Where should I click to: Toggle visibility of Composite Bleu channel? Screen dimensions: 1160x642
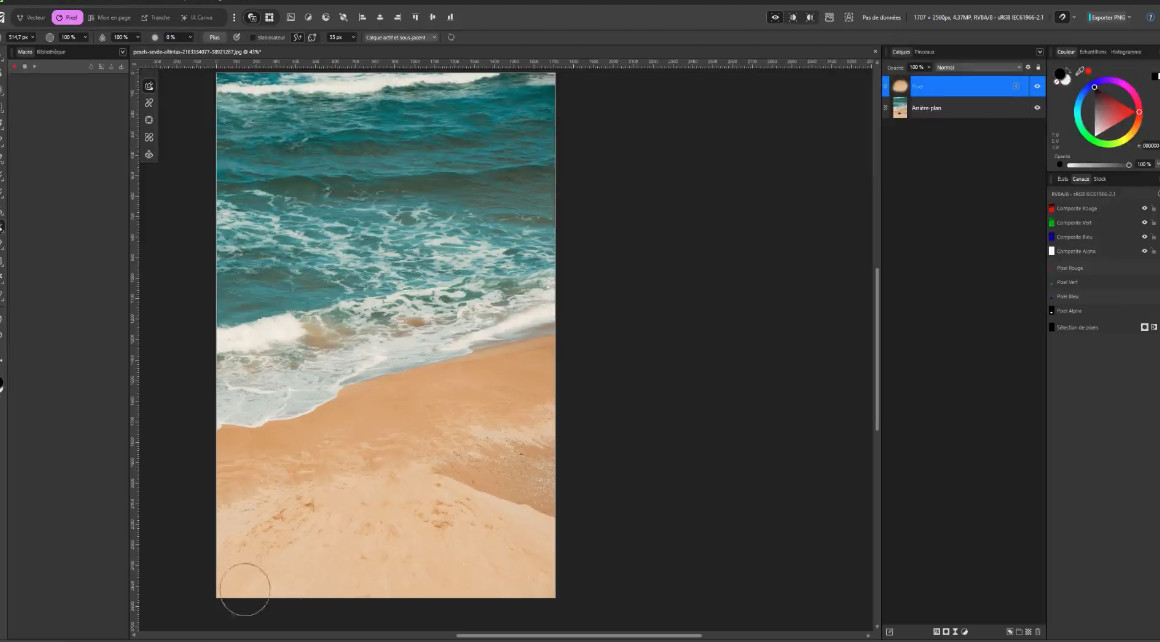1144,237
